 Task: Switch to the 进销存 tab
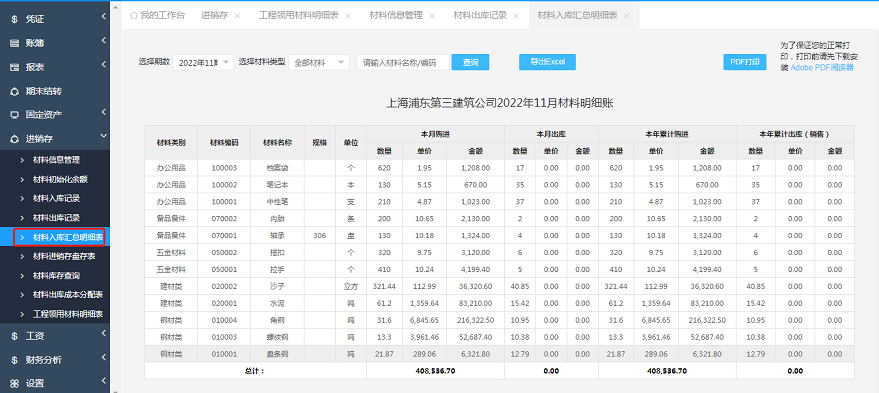(215, 16)
